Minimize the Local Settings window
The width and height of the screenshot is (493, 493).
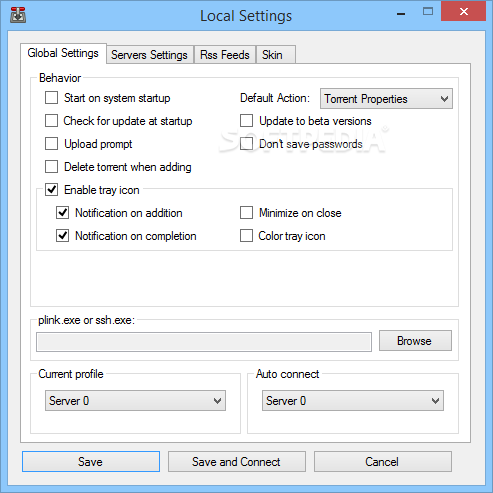point(401,13)
